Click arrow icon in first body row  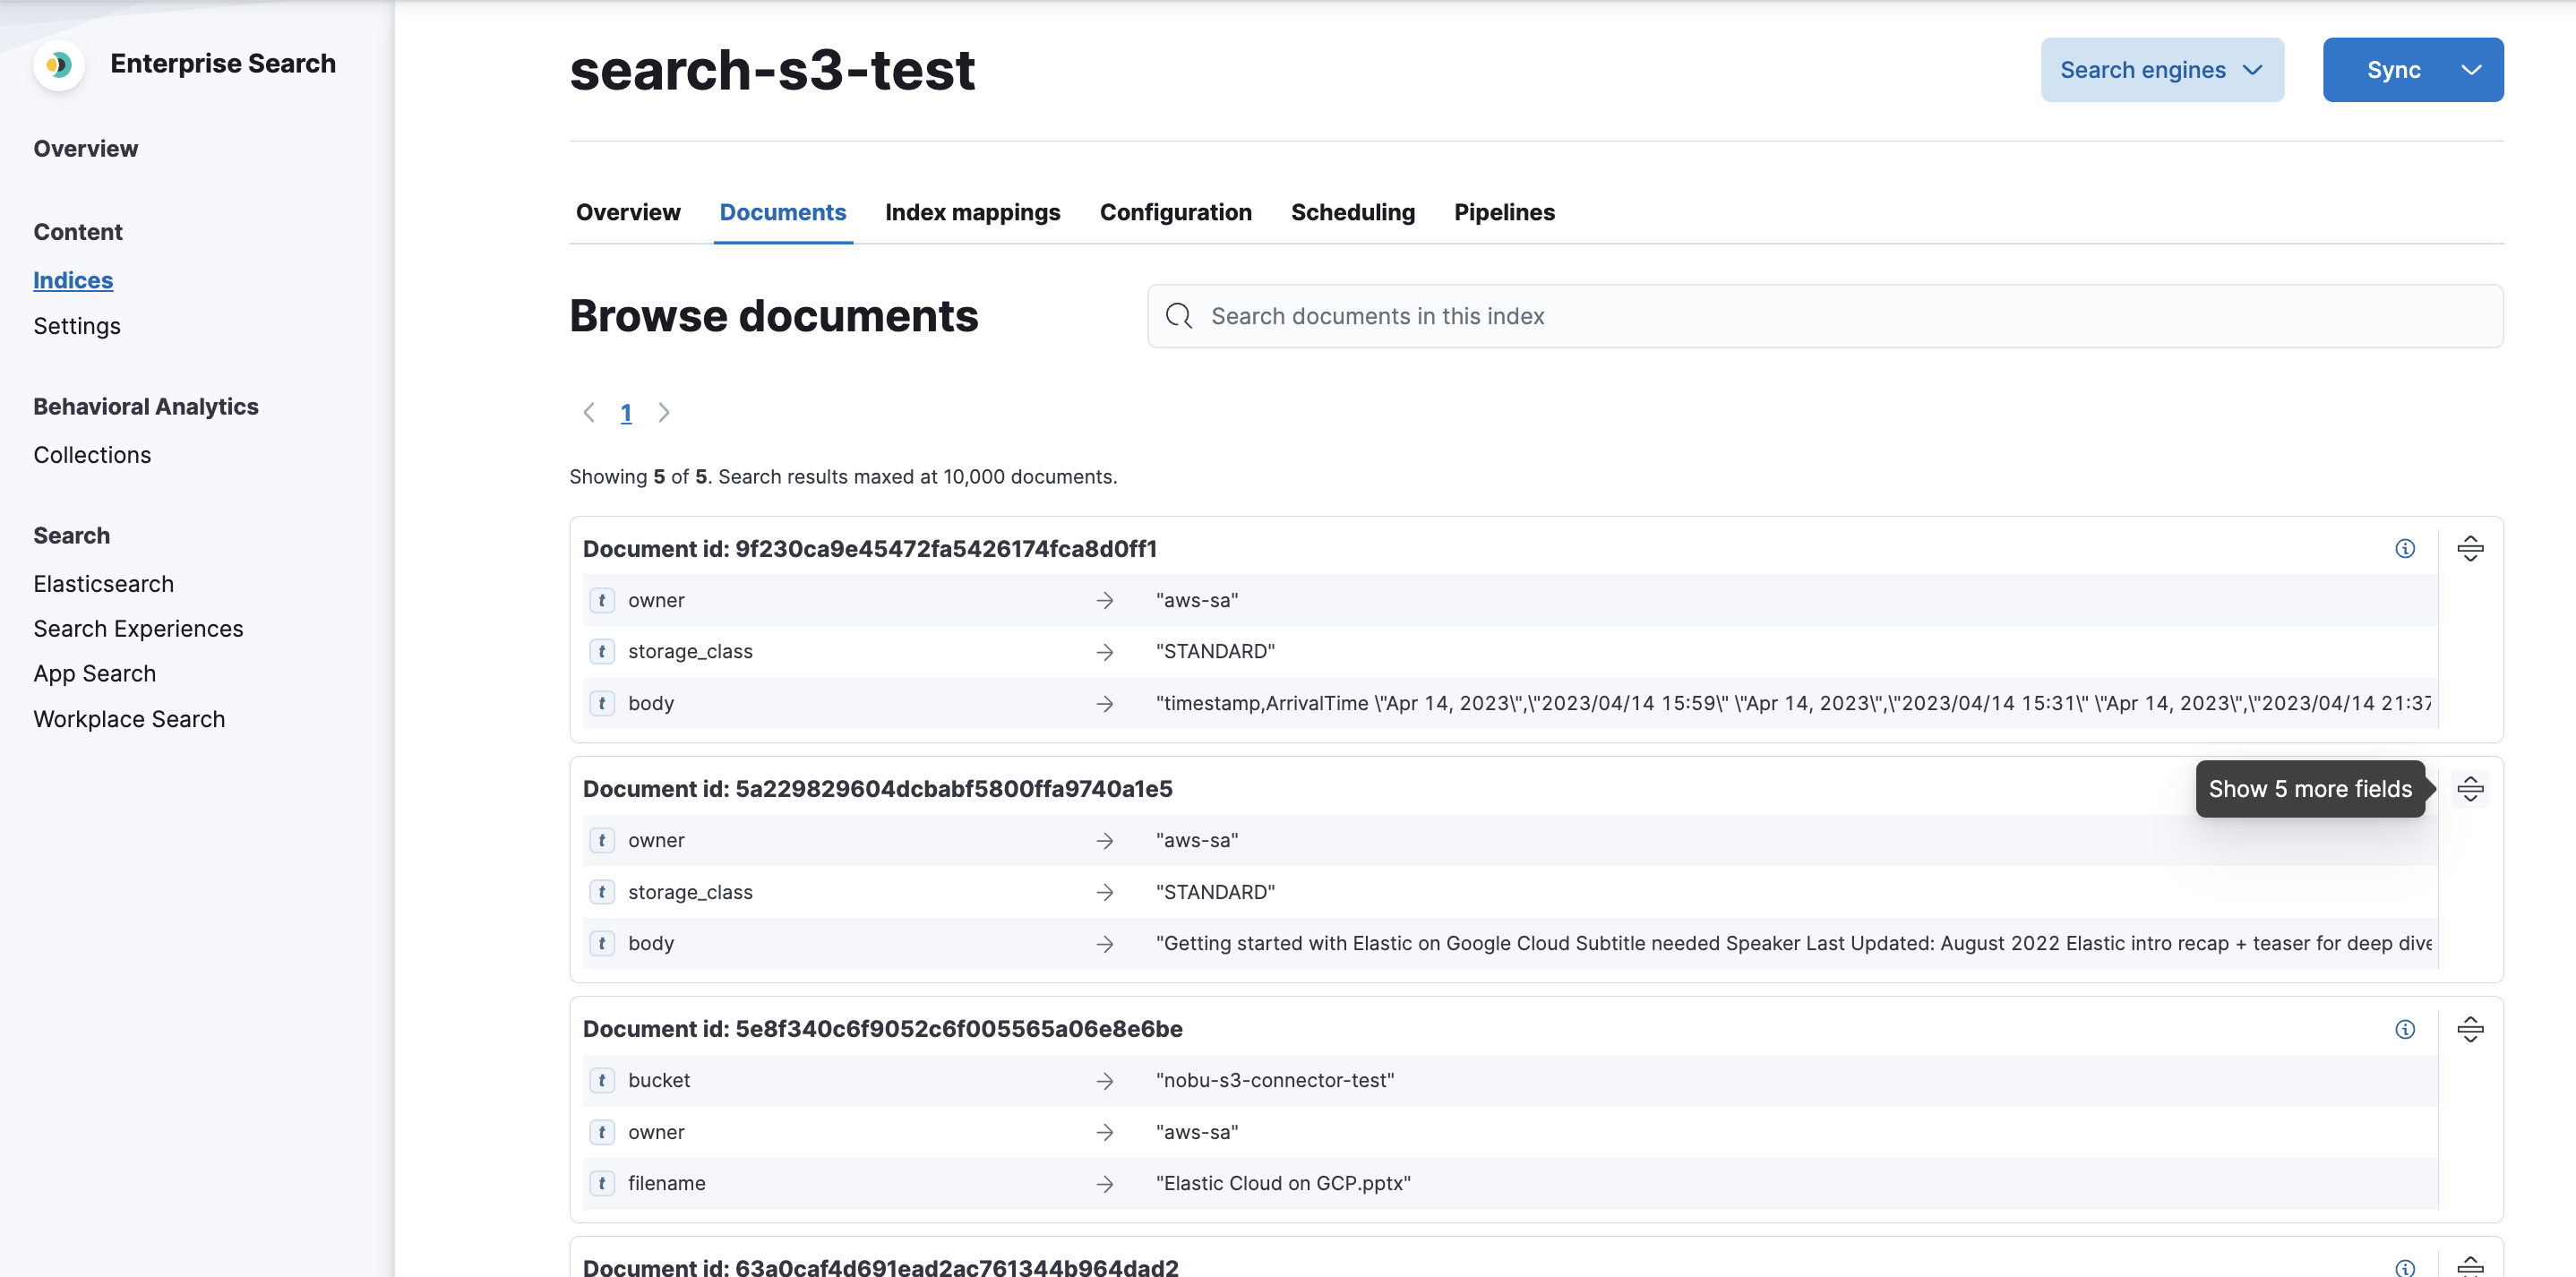(1104, 703)
